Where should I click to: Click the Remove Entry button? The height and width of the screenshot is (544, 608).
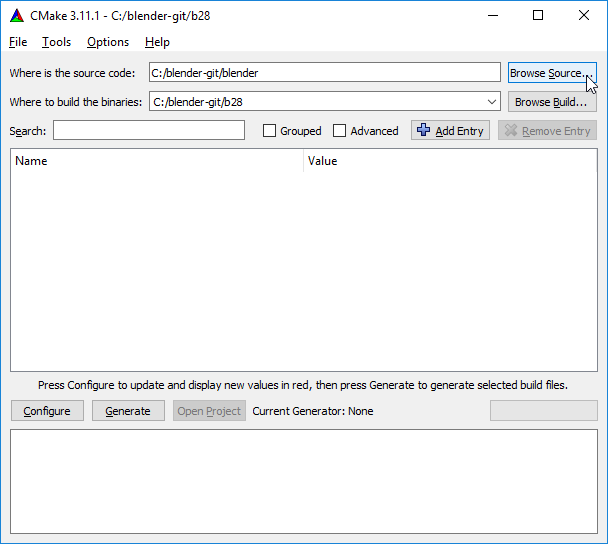point(547,131)
